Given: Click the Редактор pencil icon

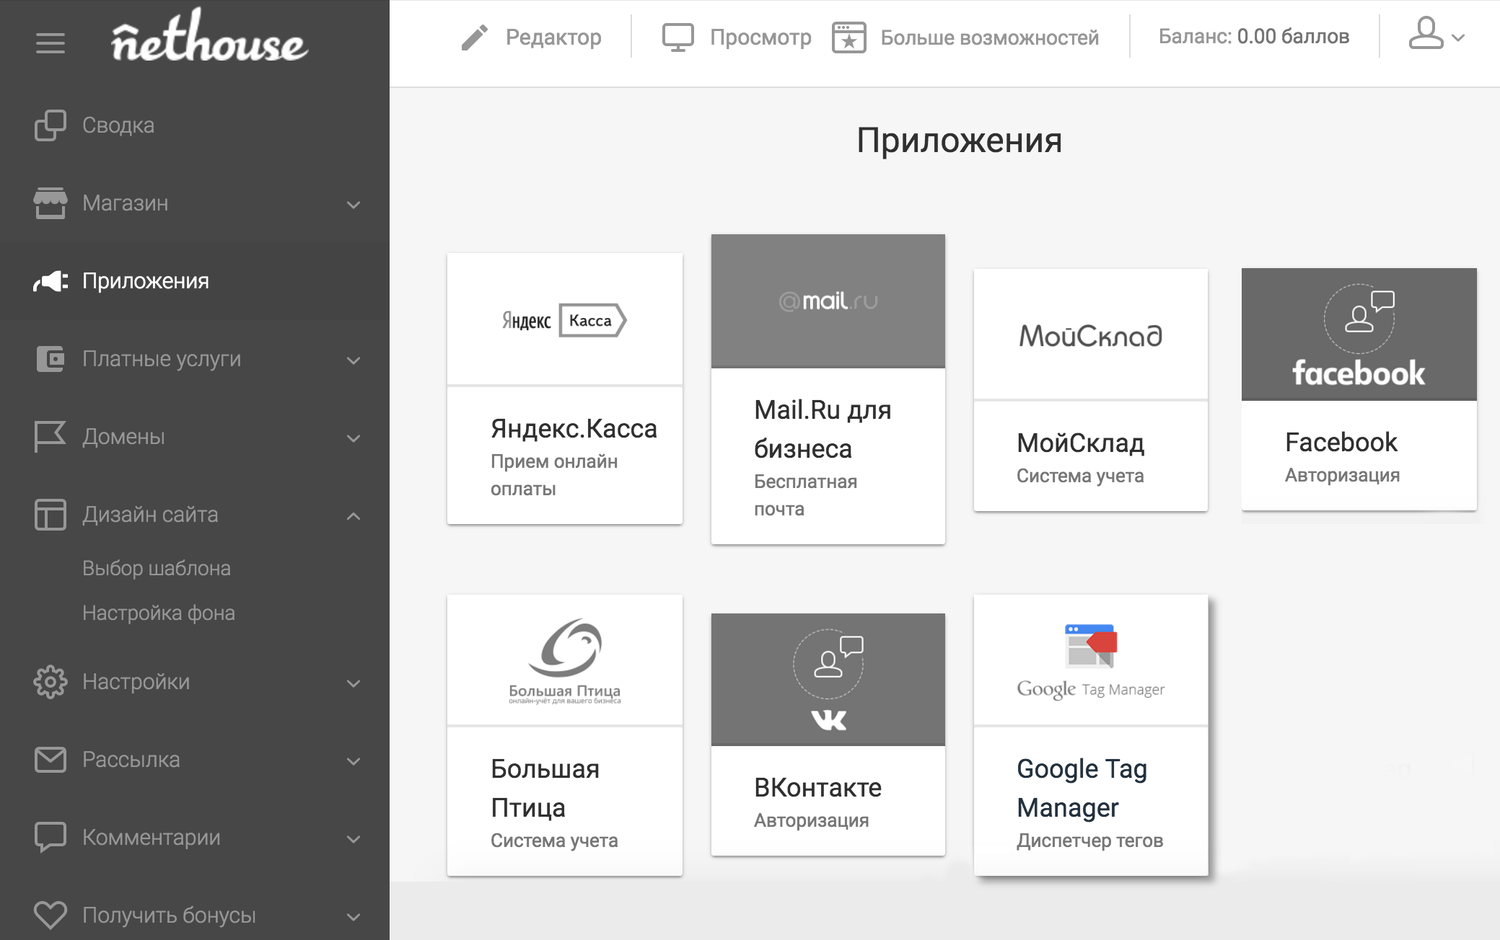Looking at the screenshot, I should pos(474,38).
